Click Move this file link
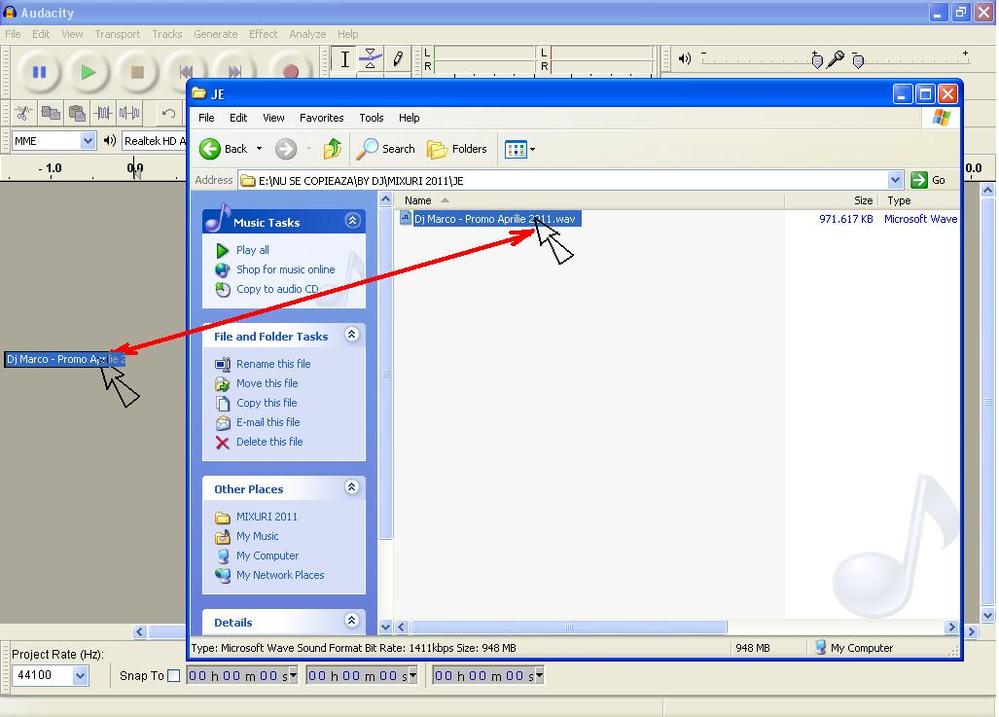Screen dimensions: 999x717 click(267, 384)
